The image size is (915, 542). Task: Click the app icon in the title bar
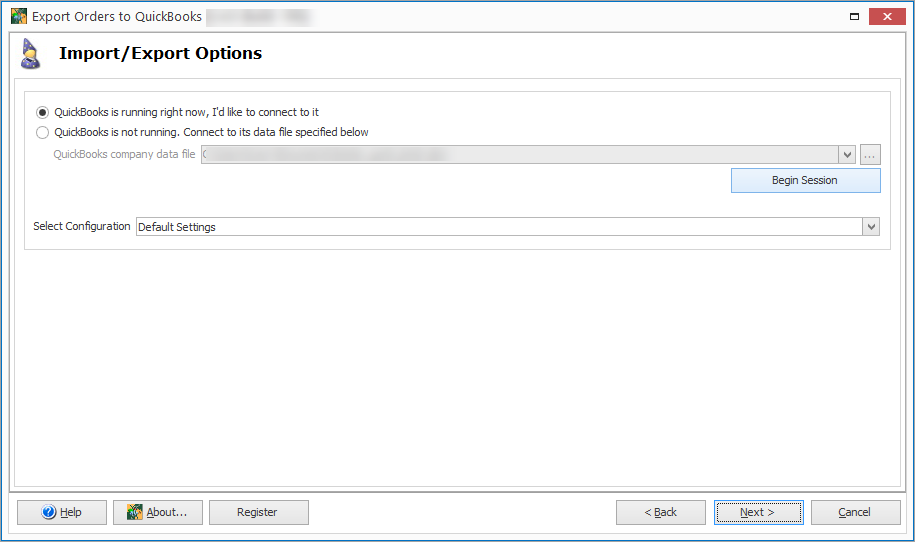(x=19, y=17)
